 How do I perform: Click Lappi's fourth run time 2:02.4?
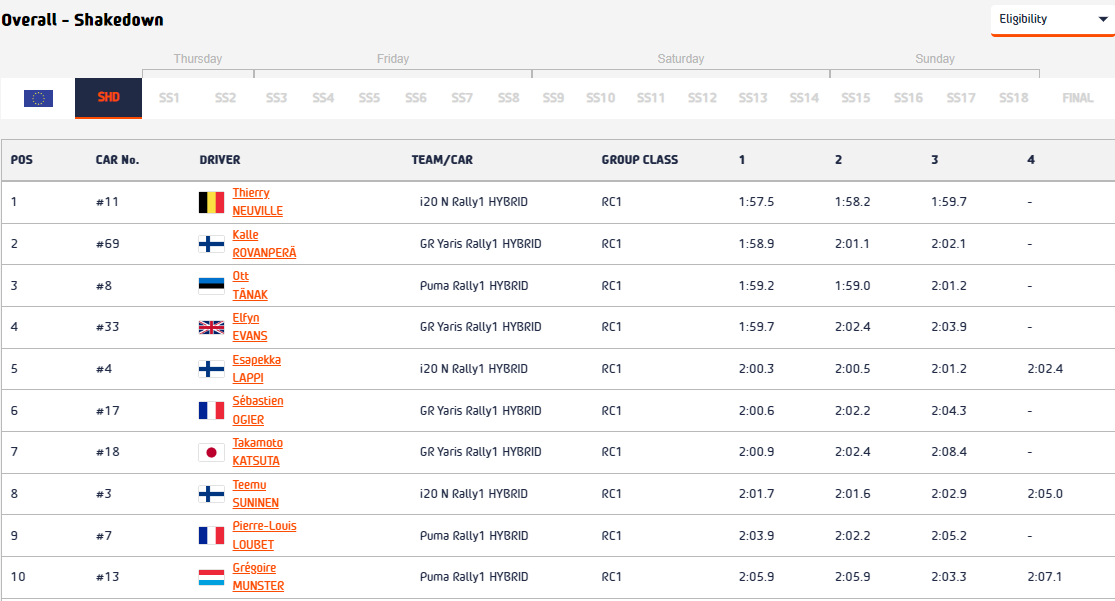pos(1045,369)
